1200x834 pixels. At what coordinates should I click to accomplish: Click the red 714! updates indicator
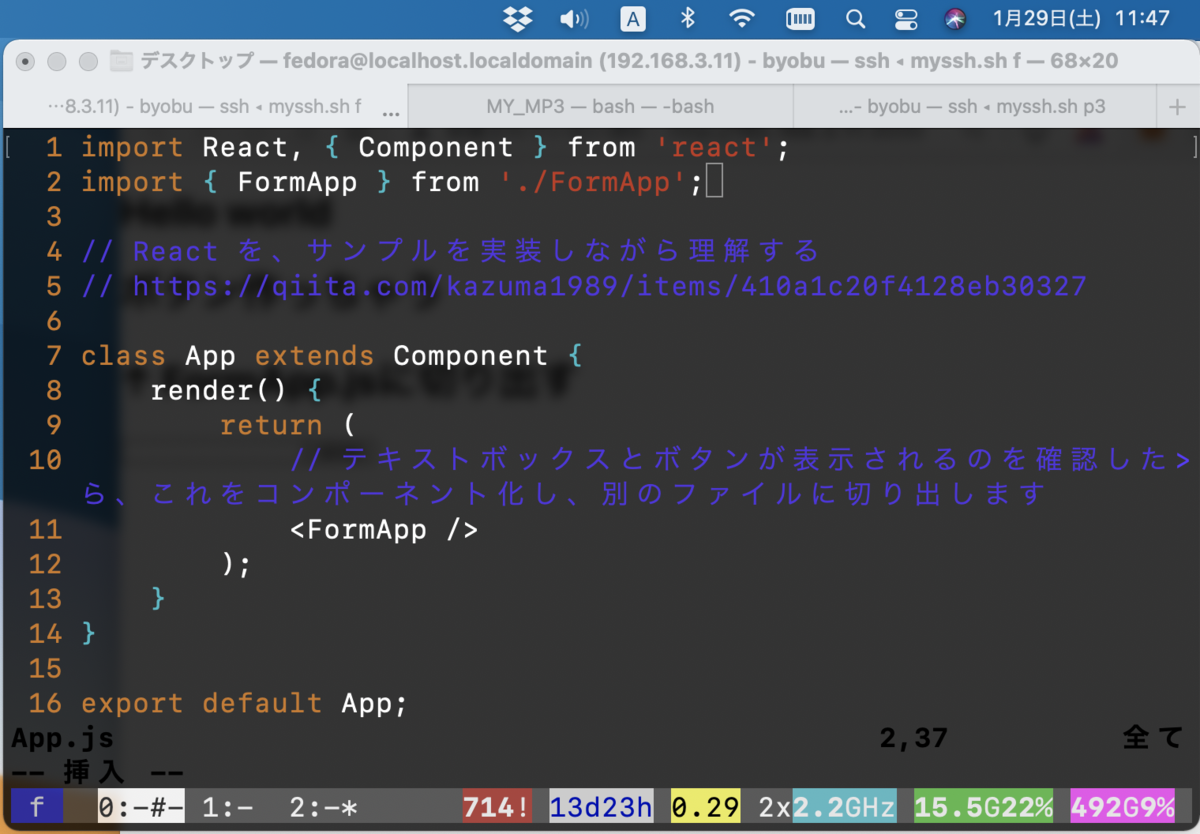497,806
